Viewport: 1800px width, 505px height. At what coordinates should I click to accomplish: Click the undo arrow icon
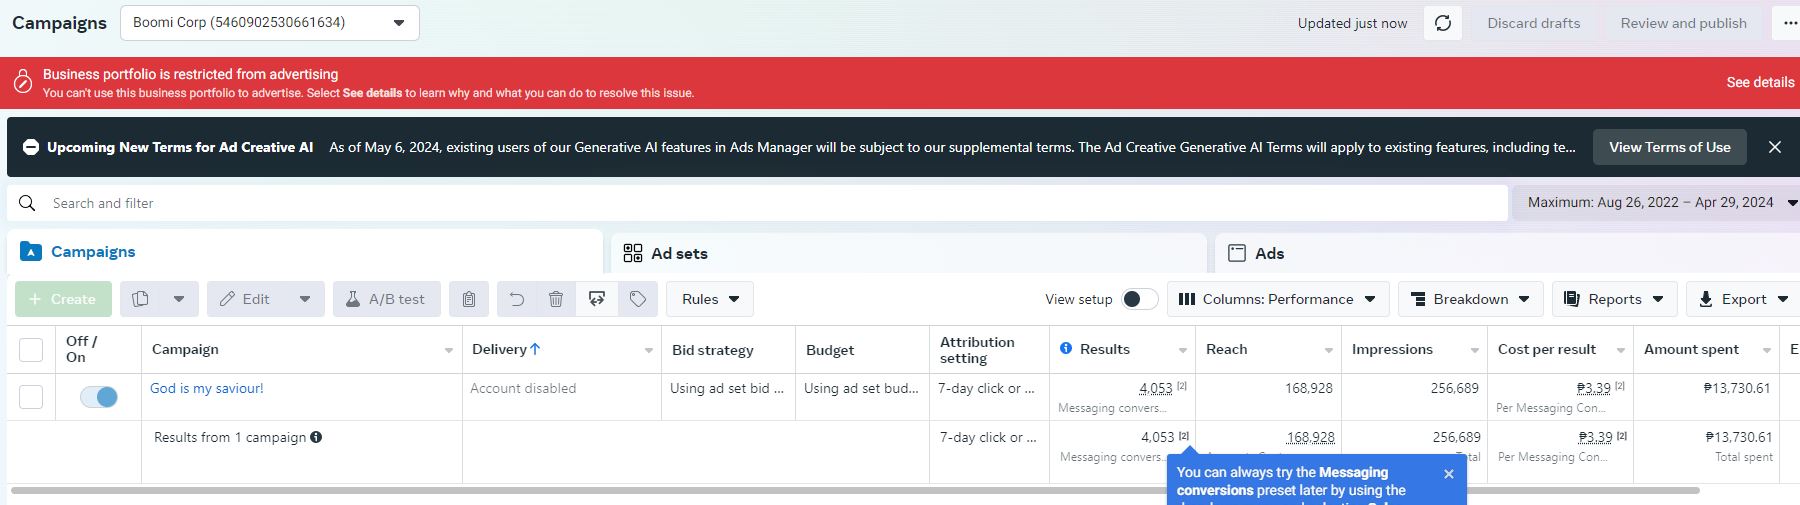pyautogui.click(x=516, y=299)
